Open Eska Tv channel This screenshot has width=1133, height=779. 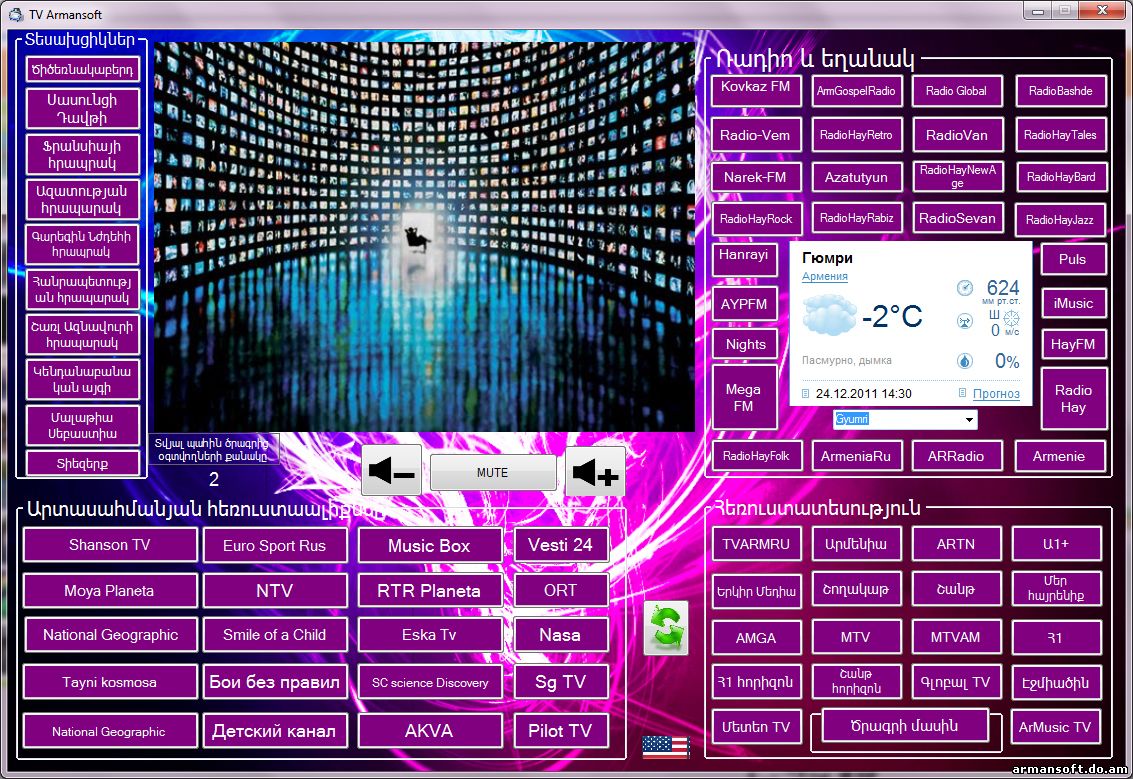429,634
